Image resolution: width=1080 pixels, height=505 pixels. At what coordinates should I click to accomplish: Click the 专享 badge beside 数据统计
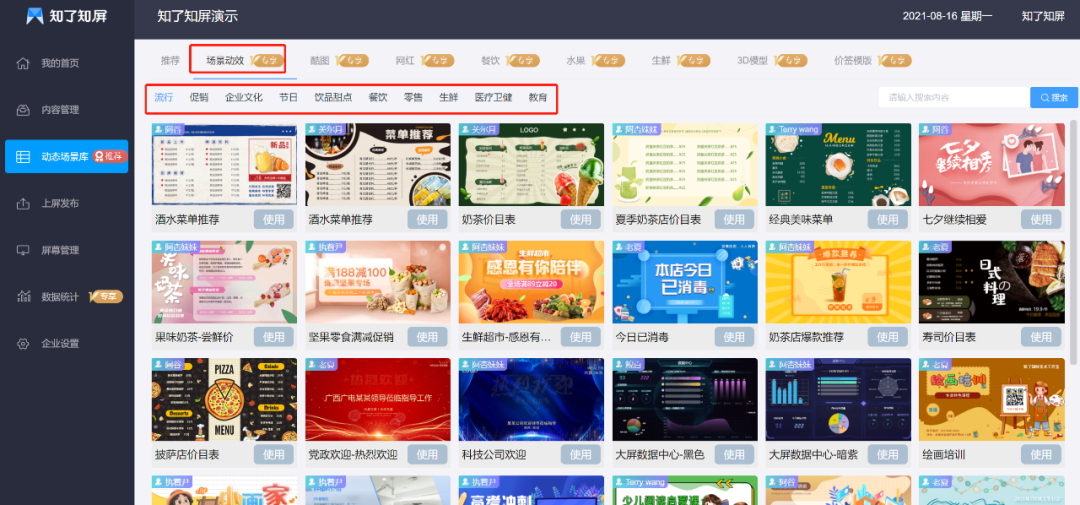[x=105, y=297]
